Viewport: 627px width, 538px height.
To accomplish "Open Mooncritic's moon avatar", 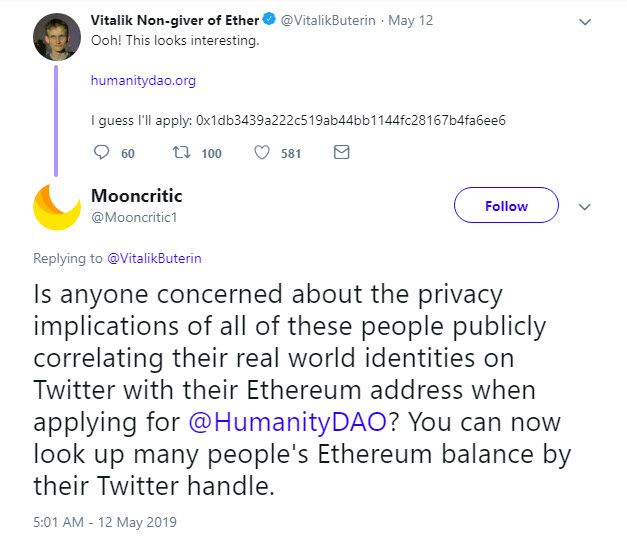I will click(x=57, y=207).
